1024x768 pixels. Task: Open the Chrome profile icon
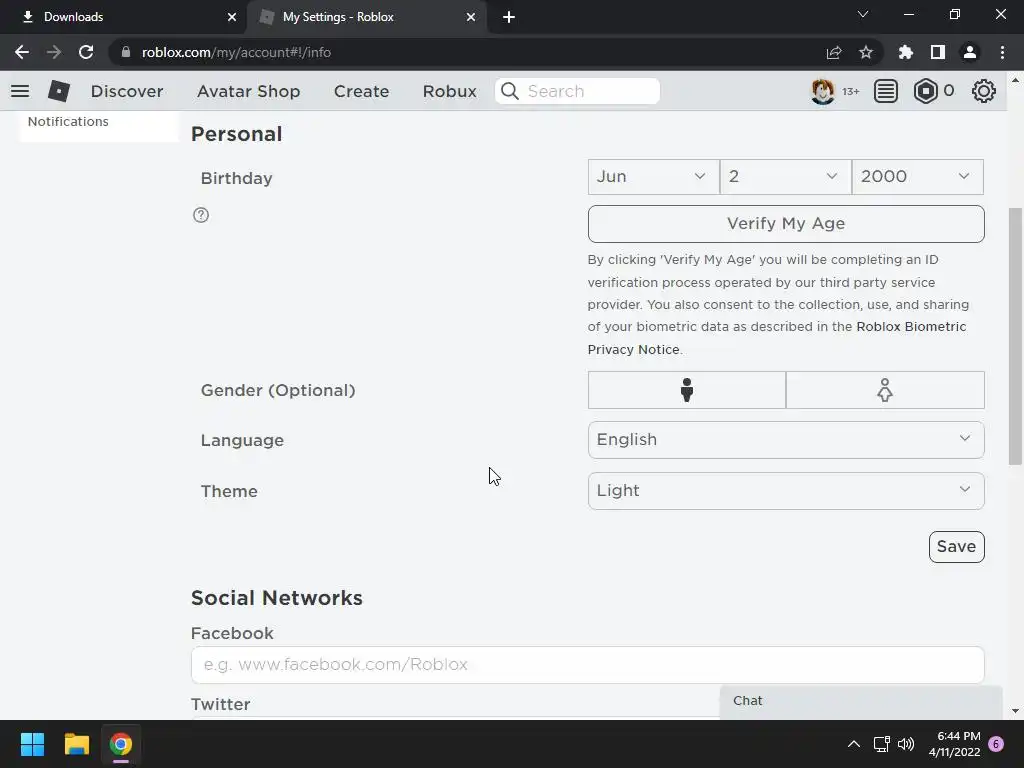coord(970,52)
